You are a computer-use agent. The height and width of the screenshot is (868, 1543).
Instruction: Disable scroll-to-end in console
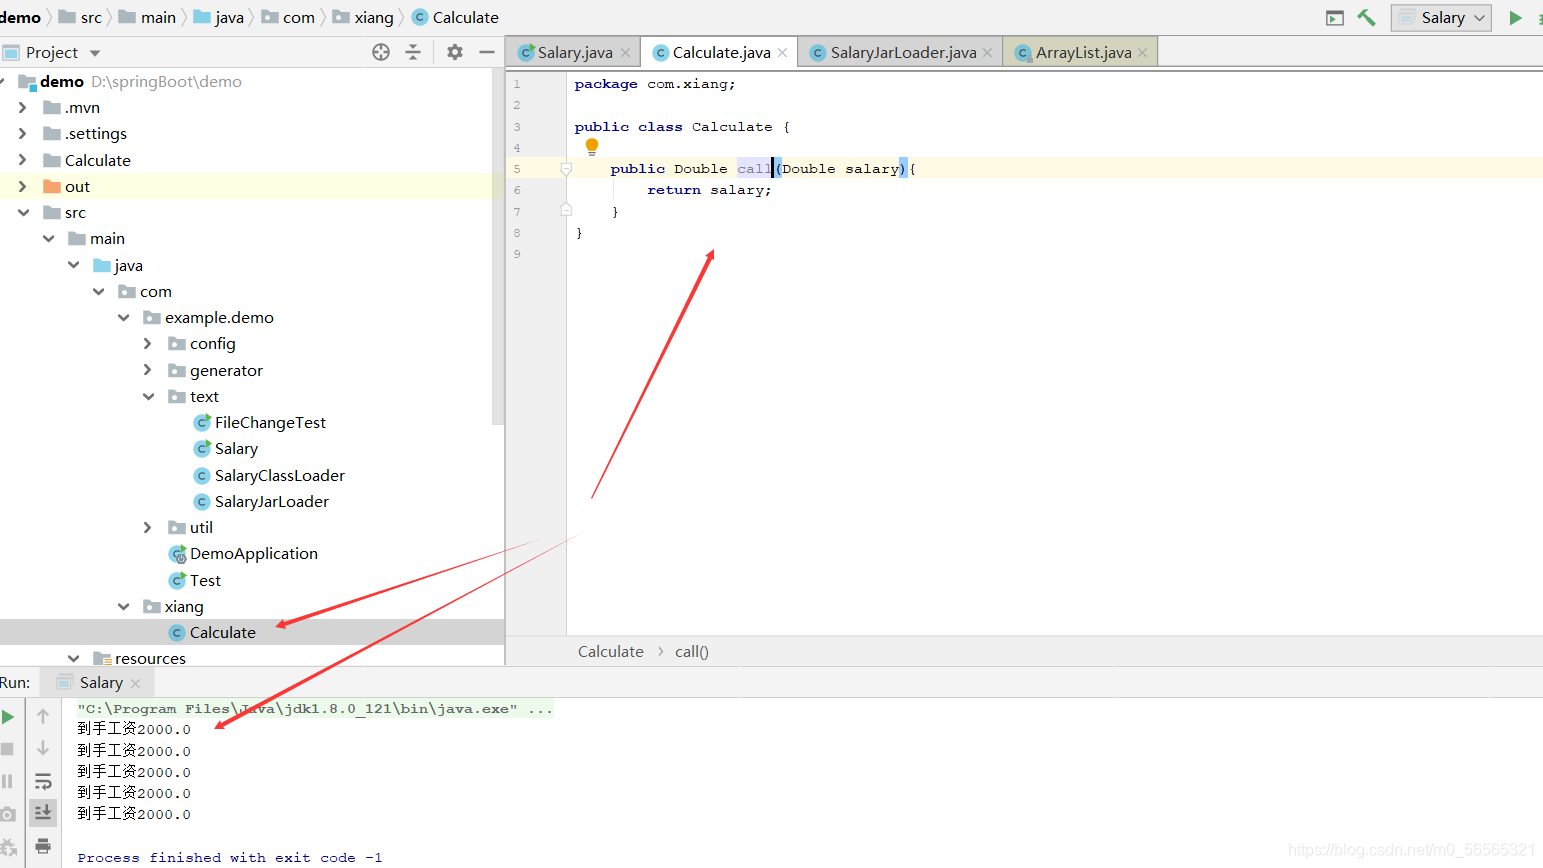(42, 812)
